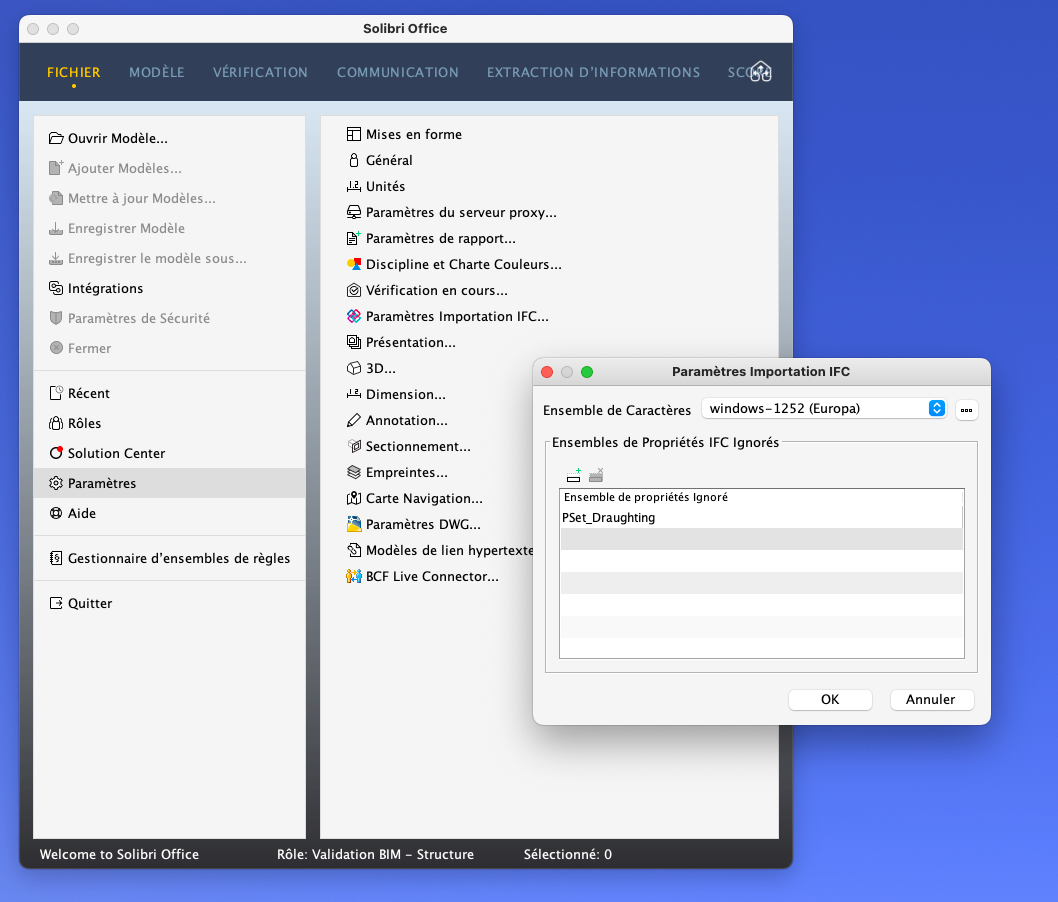
Task: Click Annuler to cancel the dialog
Action: click(x=931, y=700)
